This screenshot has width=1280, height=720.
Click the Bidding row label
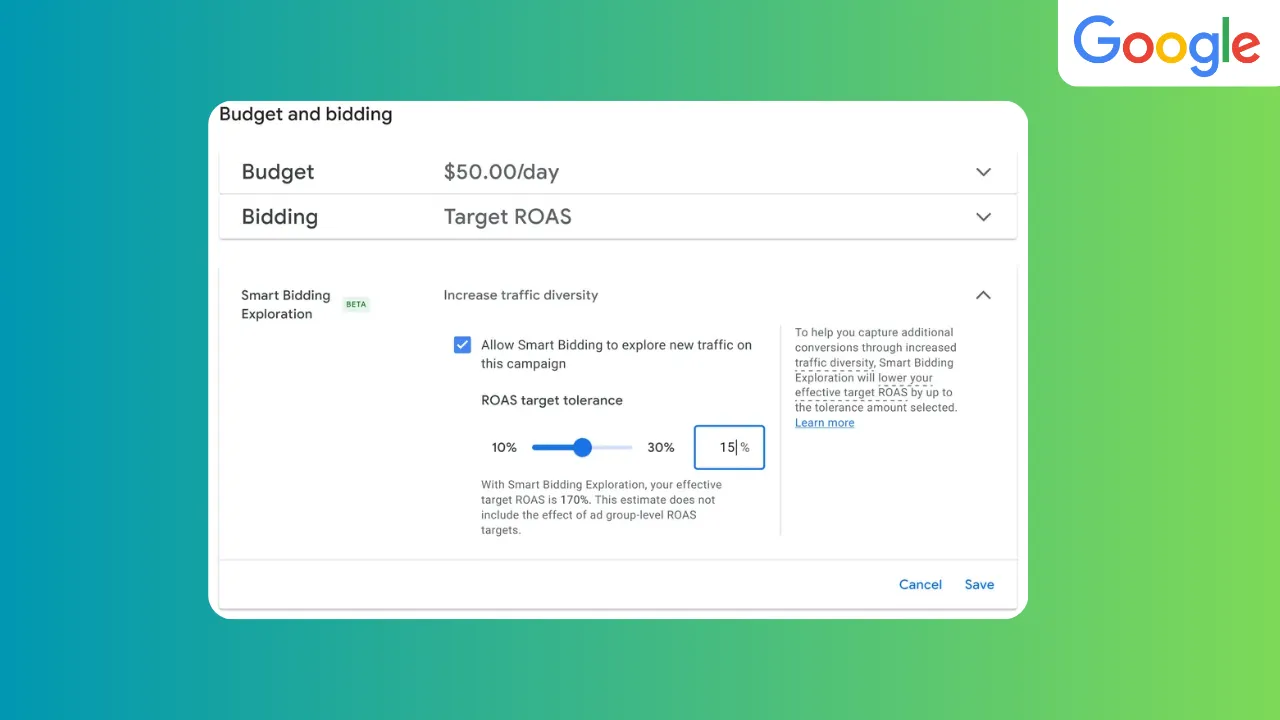pos(280,217)
